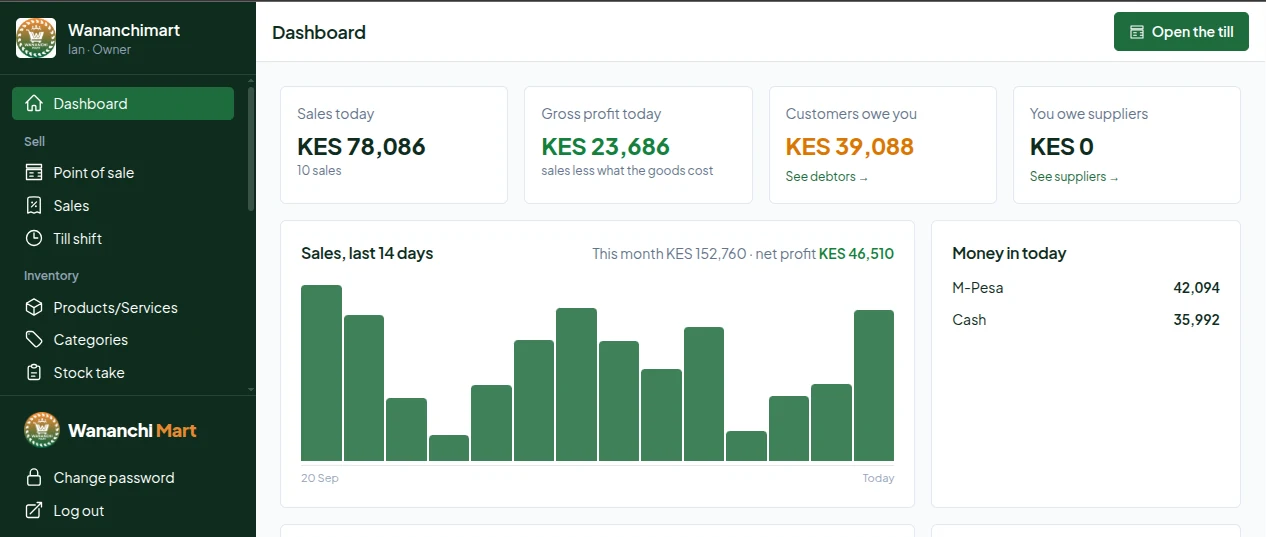Click the Dashboard page title

pyautogui.click(x=319, y=32)
